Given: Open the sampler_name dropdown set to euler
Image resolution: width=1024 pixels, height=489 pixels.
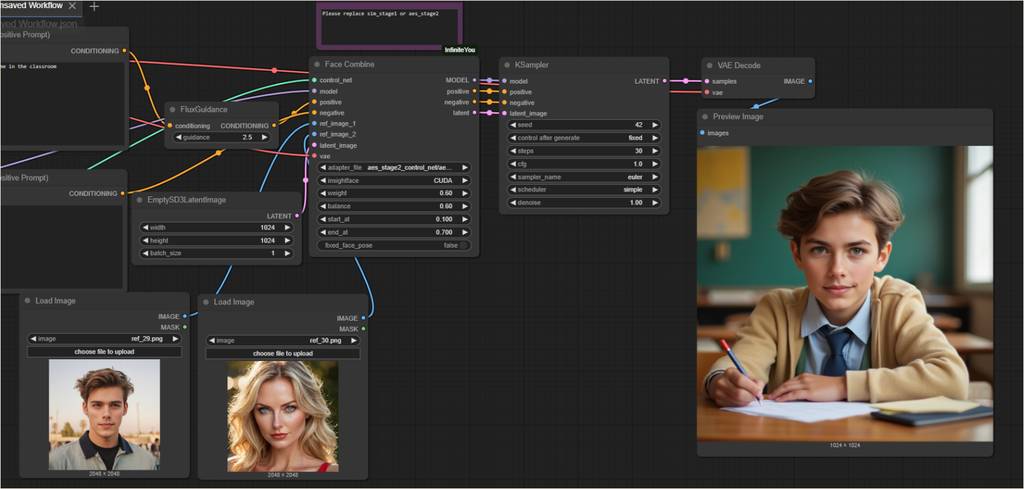Looking at the screenshot, I should tap(584, 177).
